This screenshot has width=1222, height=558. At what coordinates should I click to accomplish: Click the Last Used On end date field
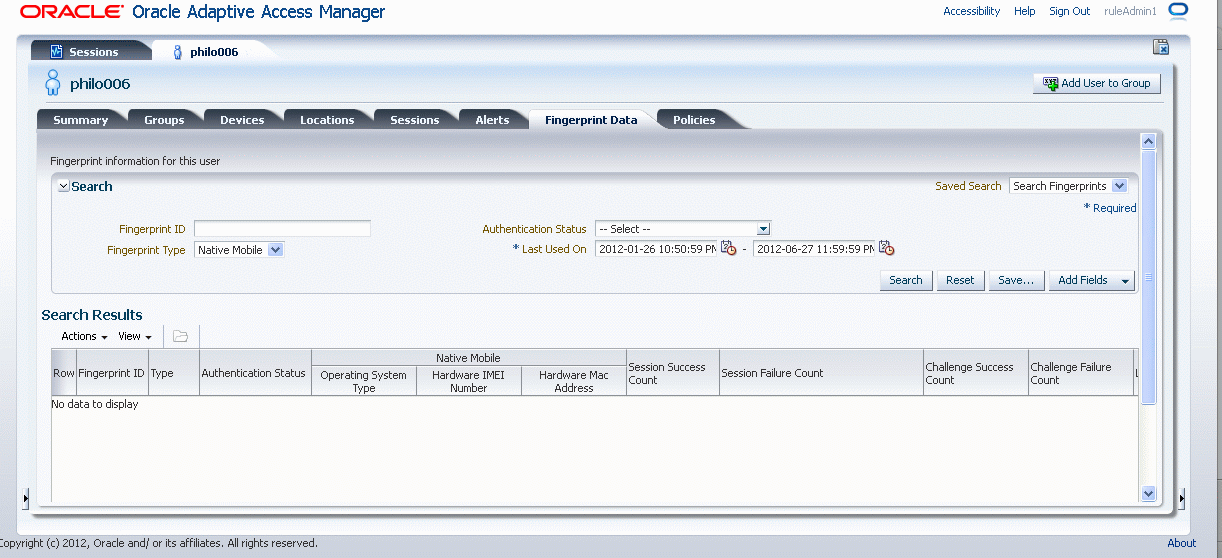coord(814,249)
